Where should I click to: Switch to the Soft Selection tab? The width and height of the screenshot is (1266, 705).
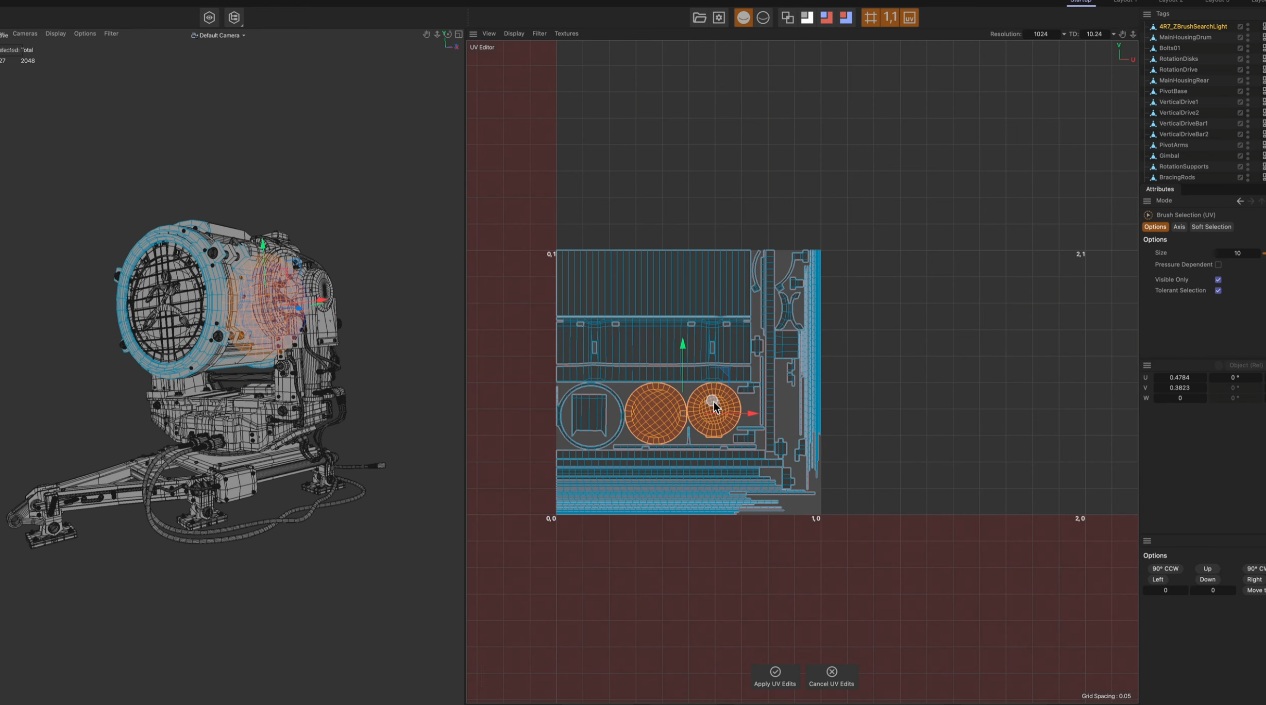click(1211, 227)
